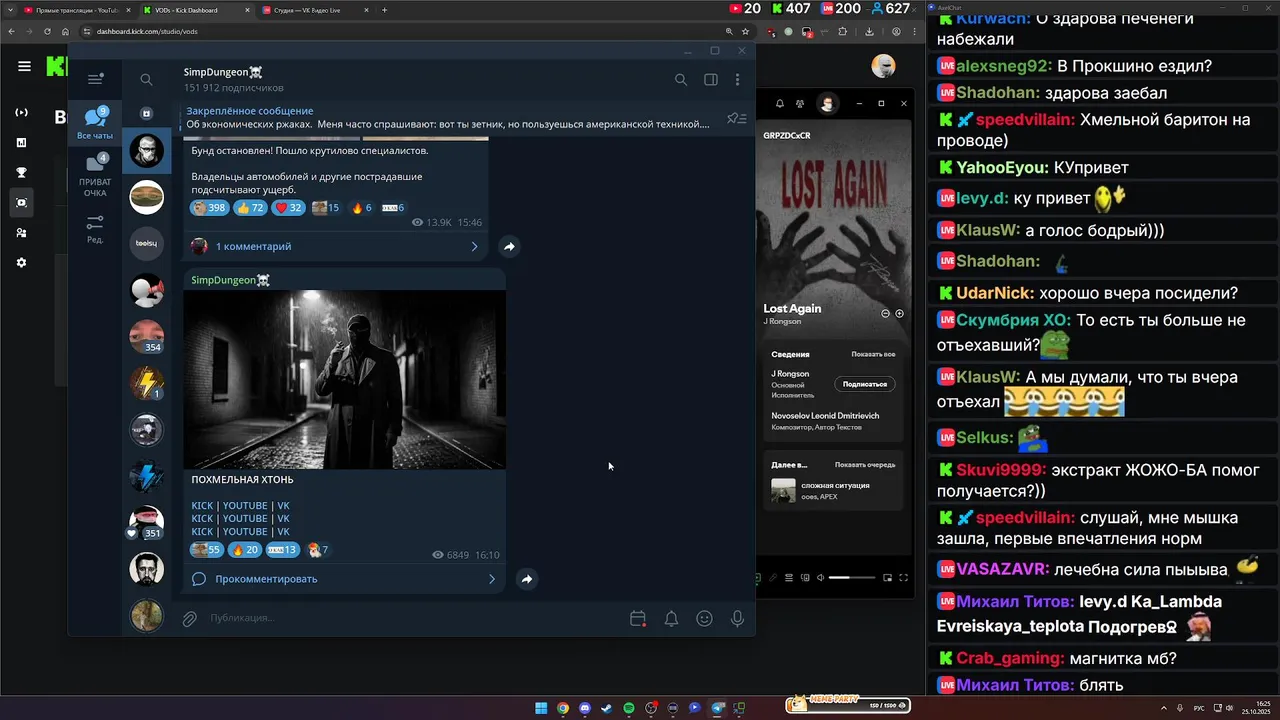Toggle heart reaction with 32

(x=289, y=208)
